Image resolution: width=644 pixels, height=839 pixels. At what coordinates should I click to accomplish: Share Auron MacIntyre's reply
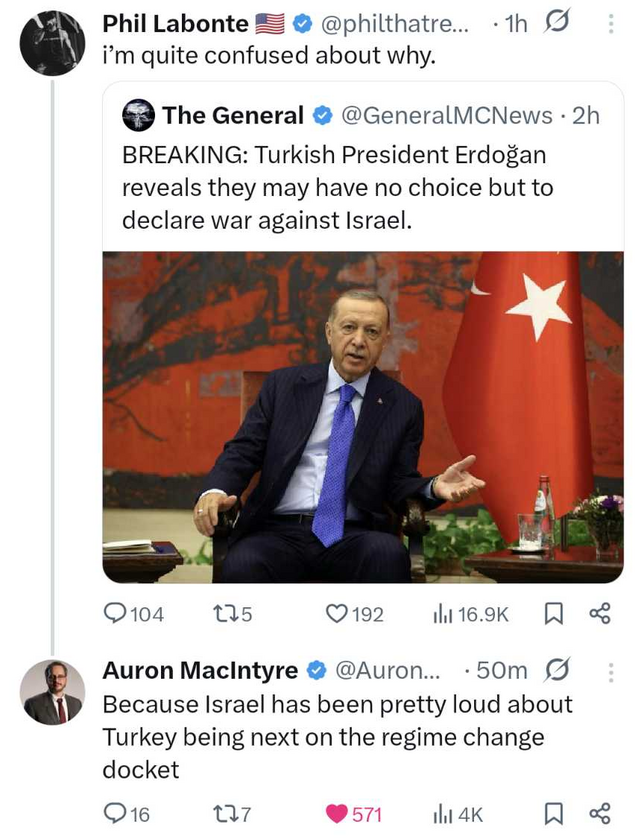(600, 814)
